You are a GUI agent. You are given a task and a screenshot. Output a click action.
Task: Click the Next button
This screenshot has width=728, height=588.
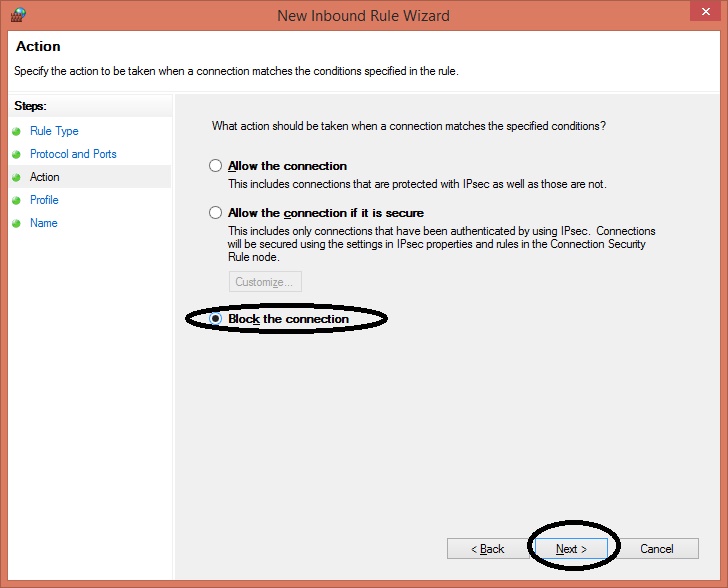pyautogui.click(x=571, y=549)
